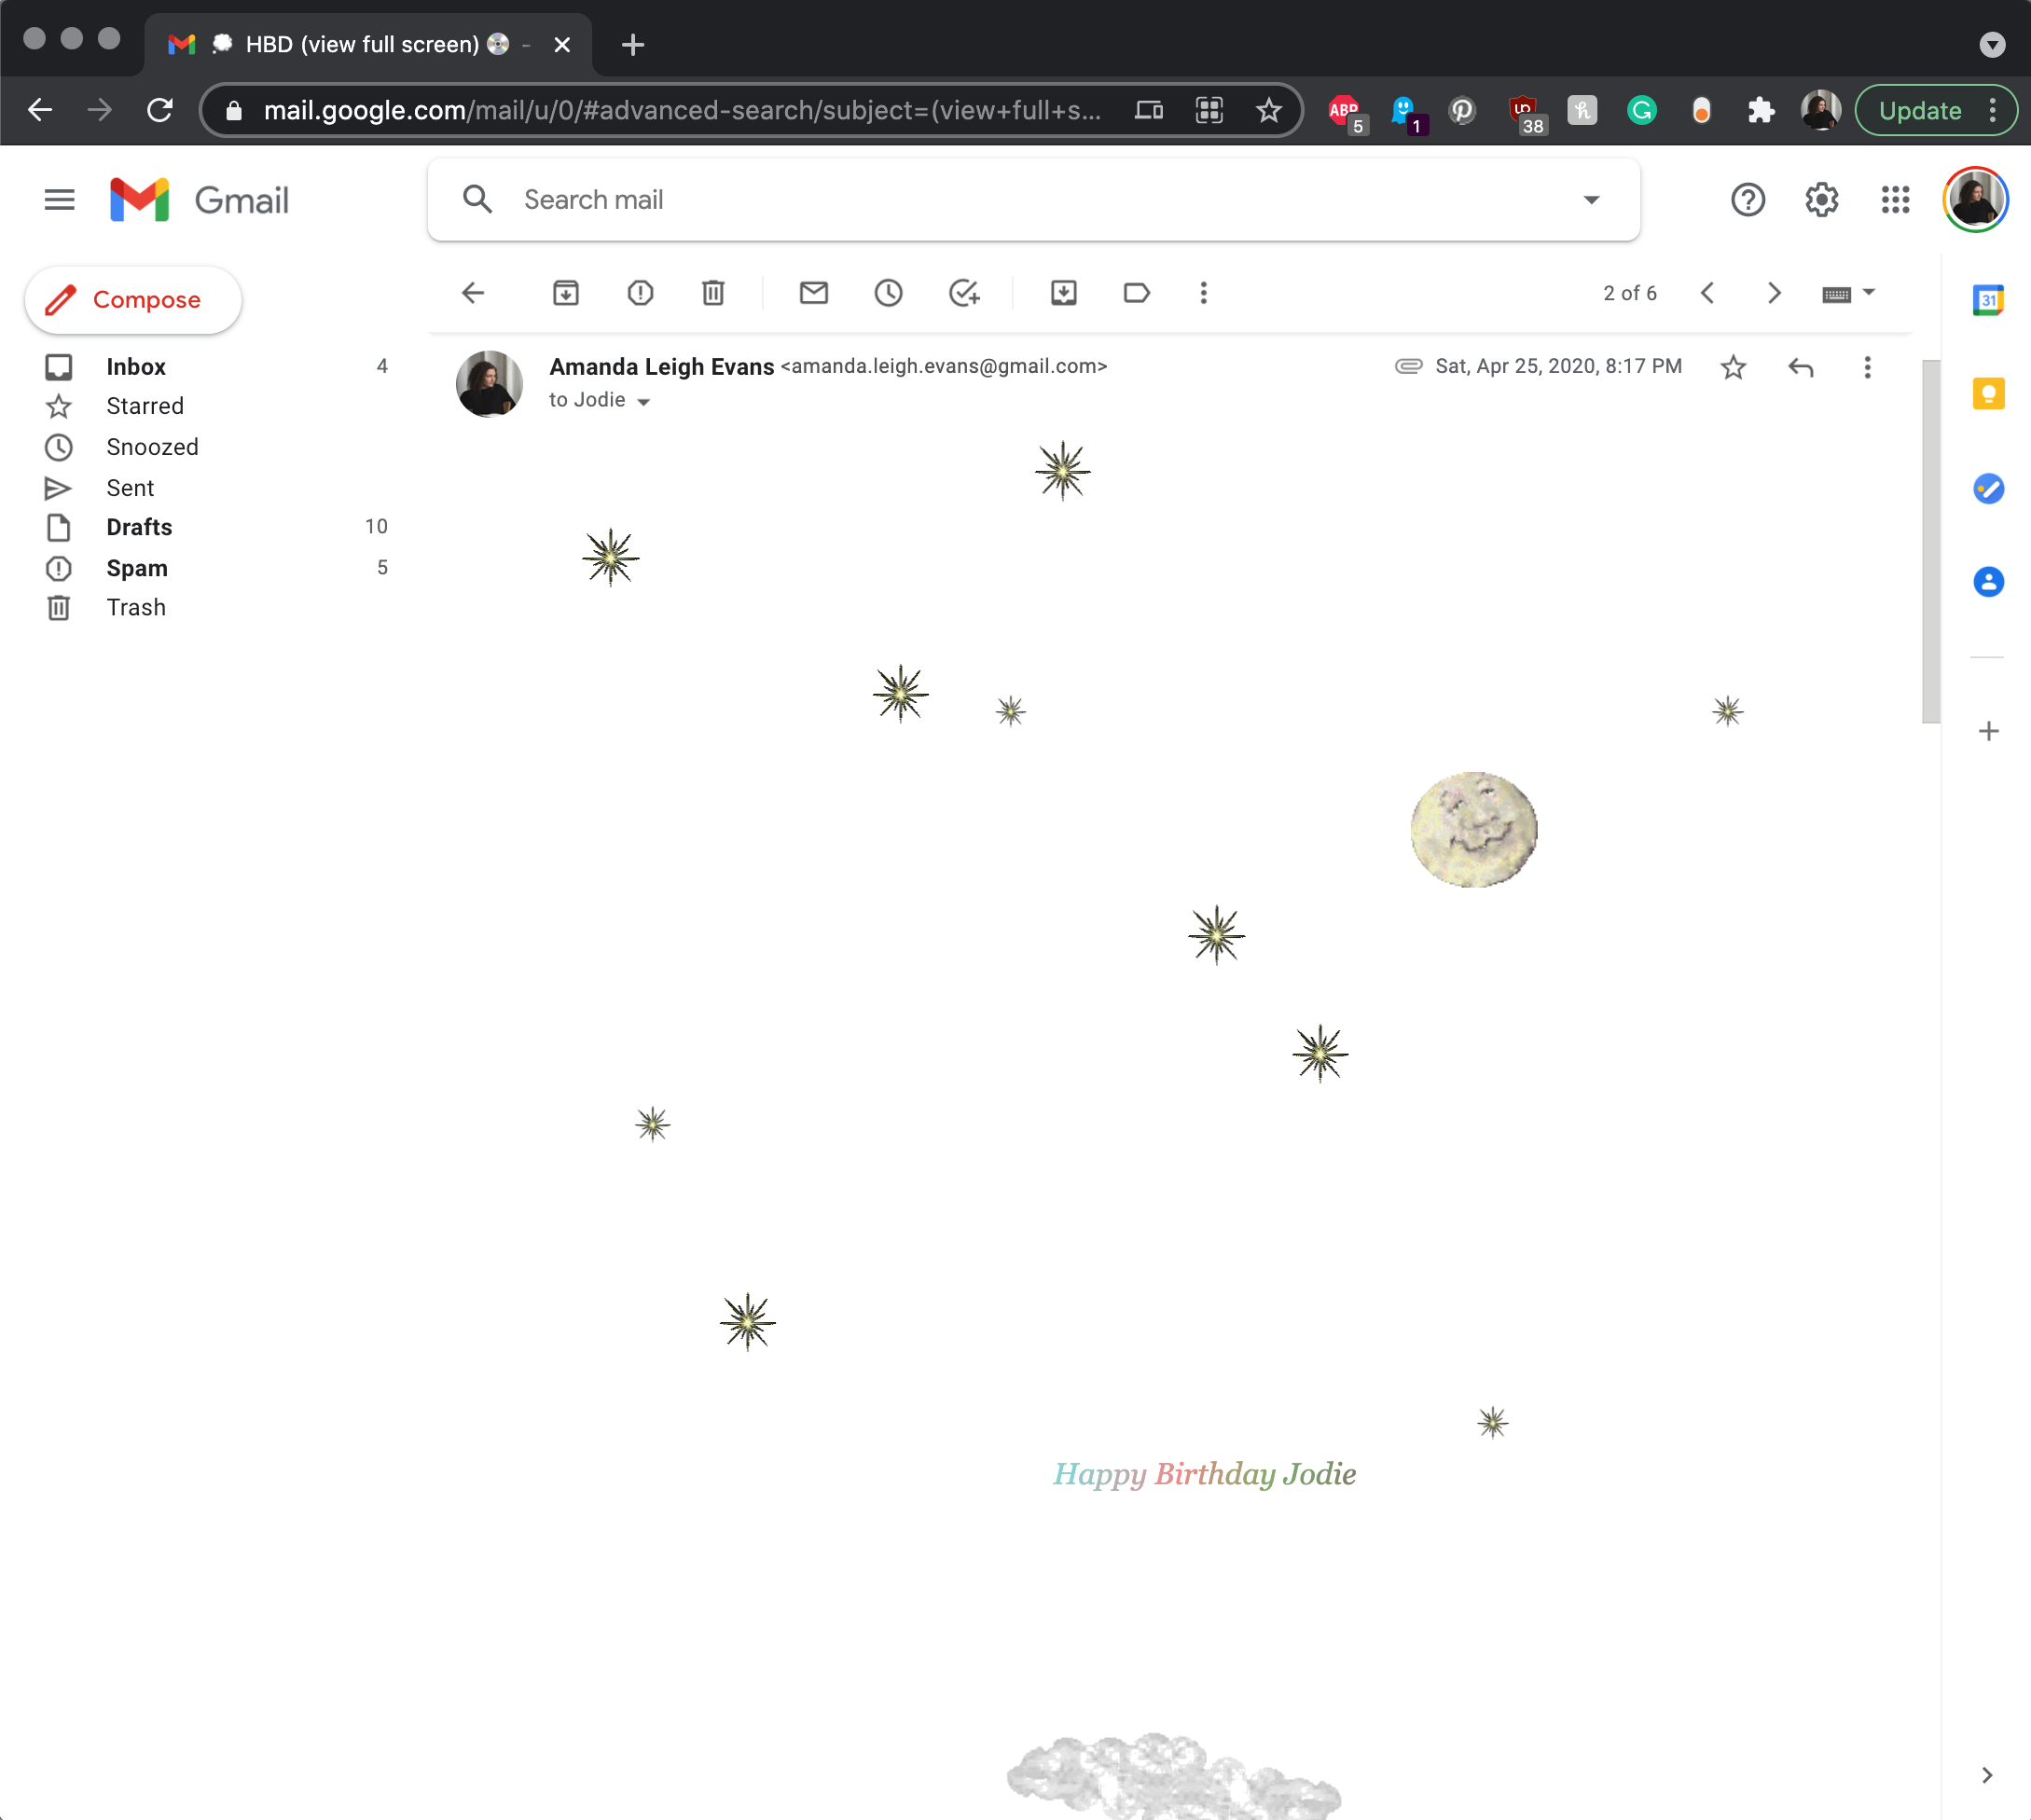Add email to Tasks

(x=963, y=293)
